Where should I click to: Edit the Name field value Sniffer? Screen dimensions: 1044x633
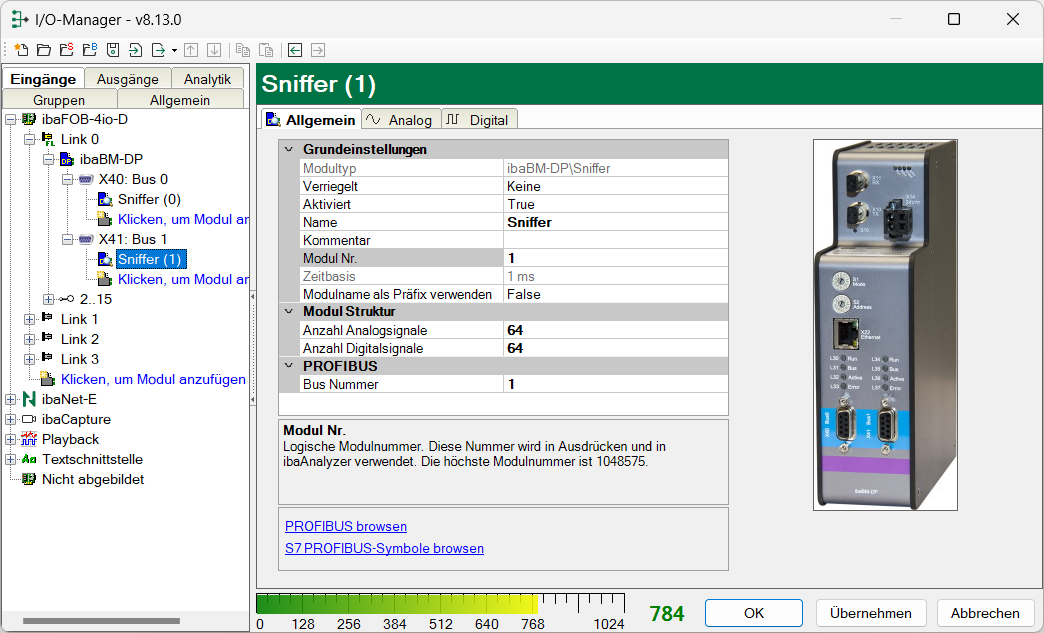point(615,222)
